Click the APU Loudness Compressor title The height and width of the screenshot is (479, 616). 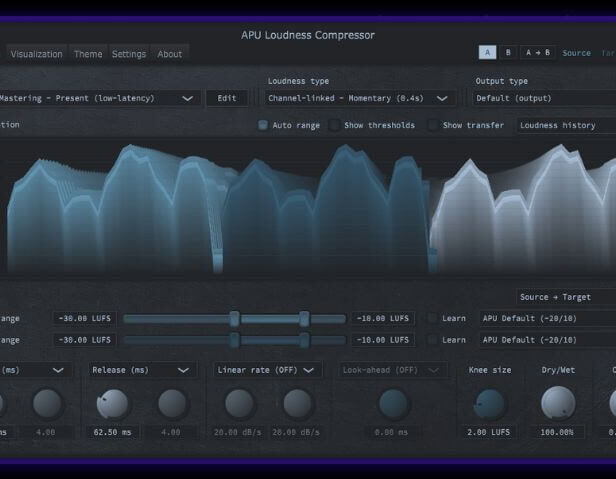[308, 35]
